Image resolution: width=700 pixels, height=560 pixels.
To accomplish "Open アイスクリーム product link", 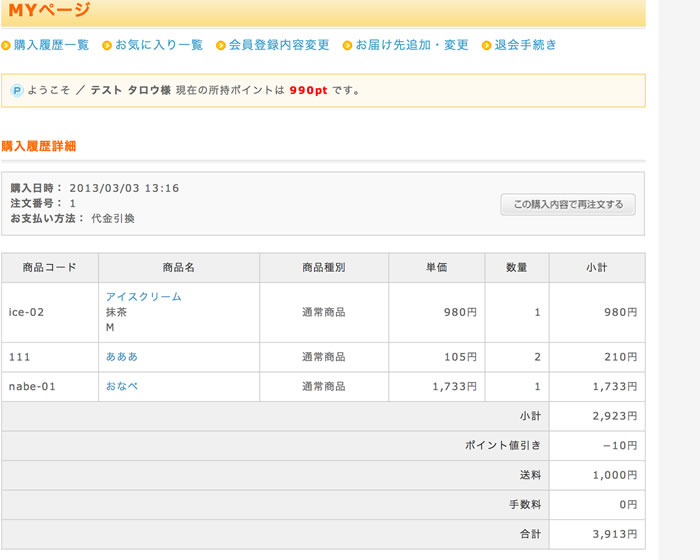I will point(144,297).
